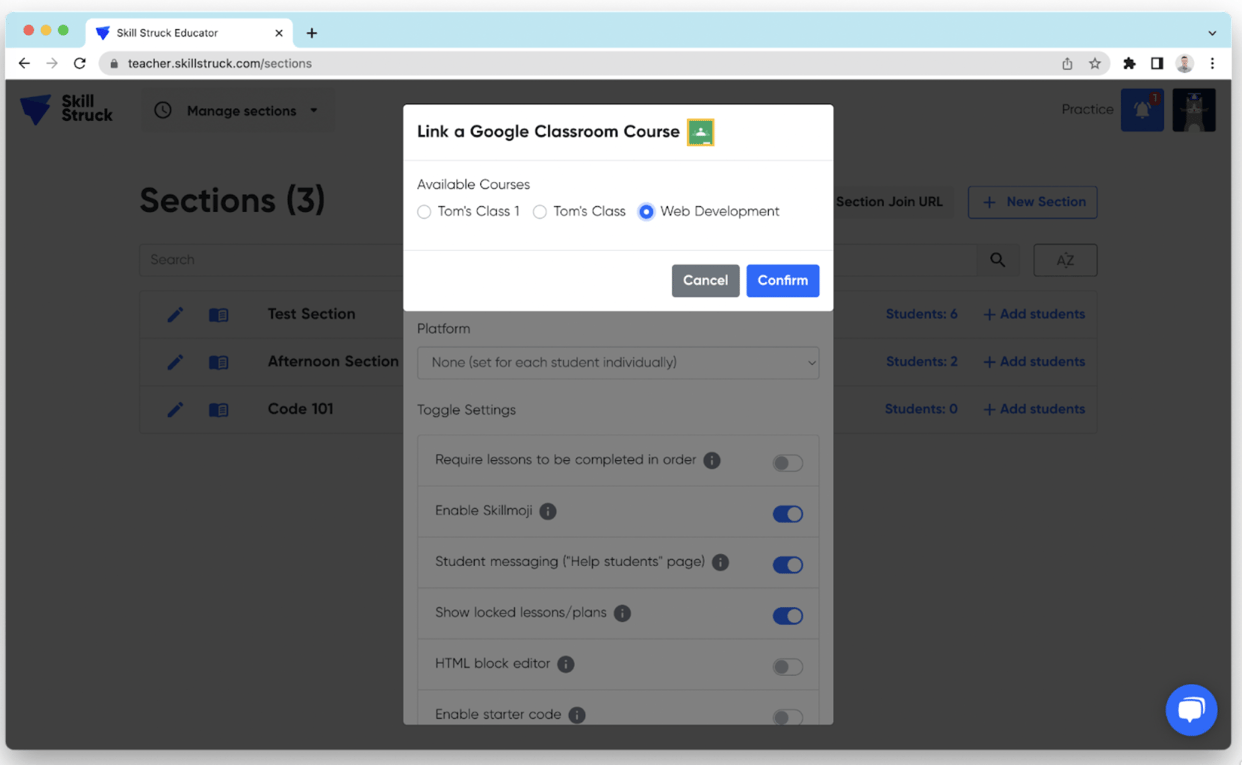Open the curriculum book icon for Afternoon Section
The height and width of the screenshot is (765, 1242).
(x=218, y=361)
